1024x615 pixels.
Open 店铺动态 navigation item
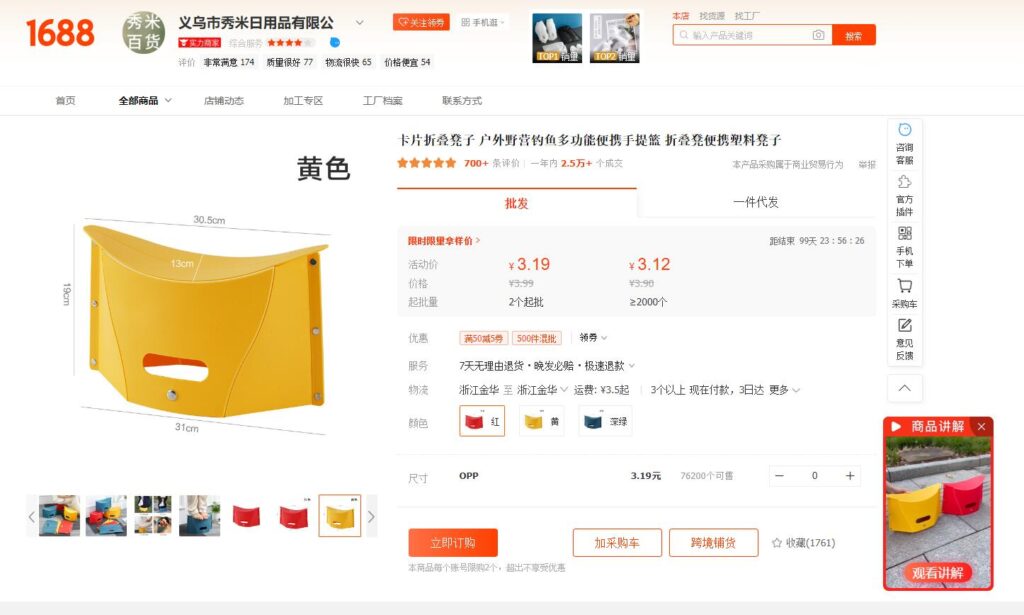(223, 101)
